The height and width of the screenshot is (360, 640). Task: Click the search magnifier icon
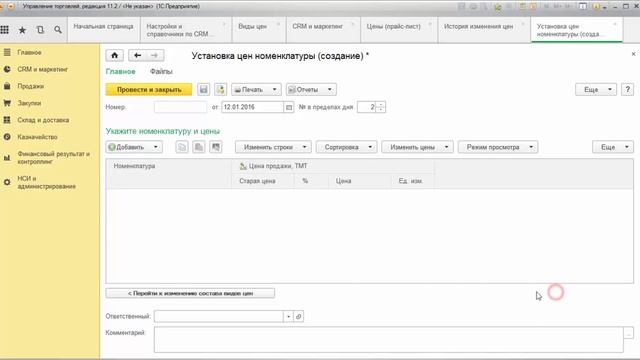point(58,30)
